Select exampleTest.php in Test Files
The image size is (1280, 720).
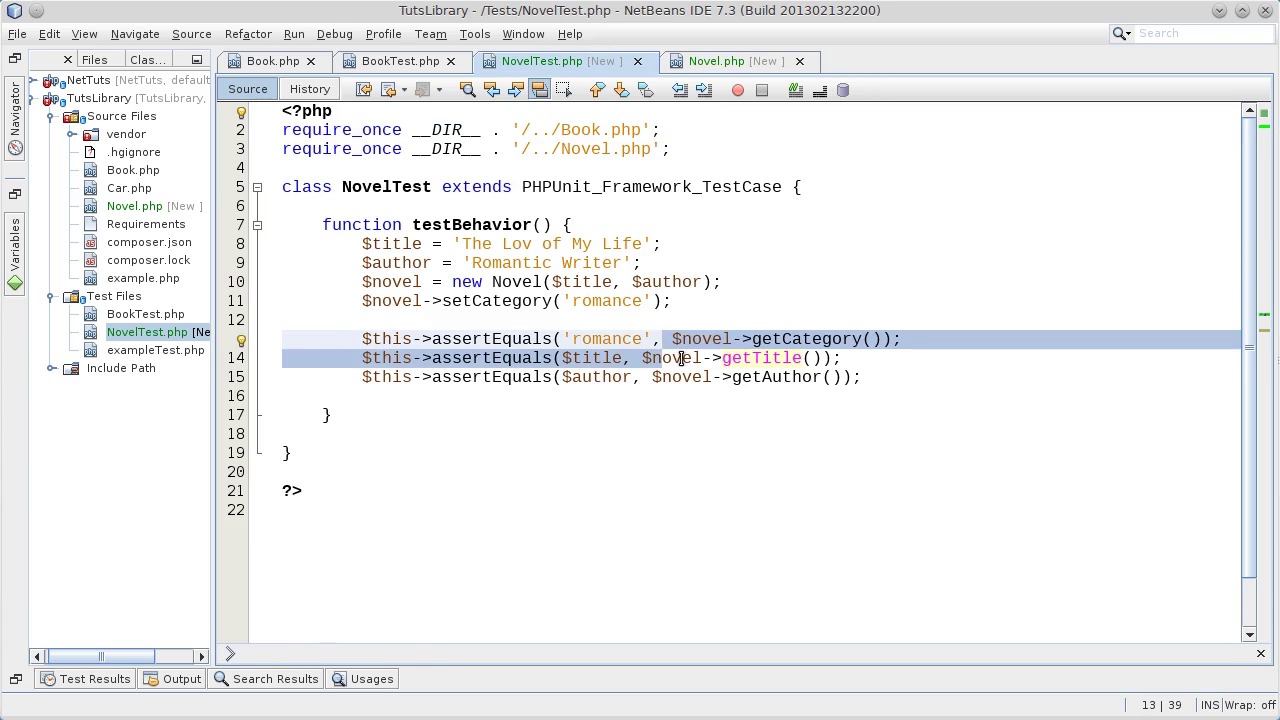coord(155,350)
